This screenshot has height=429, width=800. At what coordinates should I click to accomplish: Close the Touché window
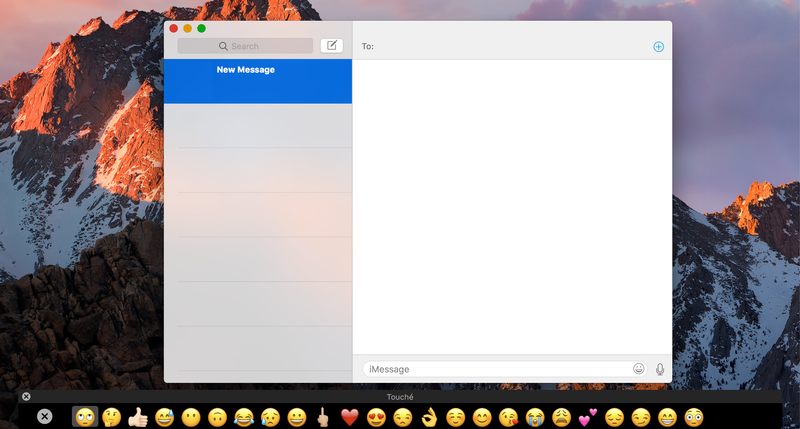(26, 396)
